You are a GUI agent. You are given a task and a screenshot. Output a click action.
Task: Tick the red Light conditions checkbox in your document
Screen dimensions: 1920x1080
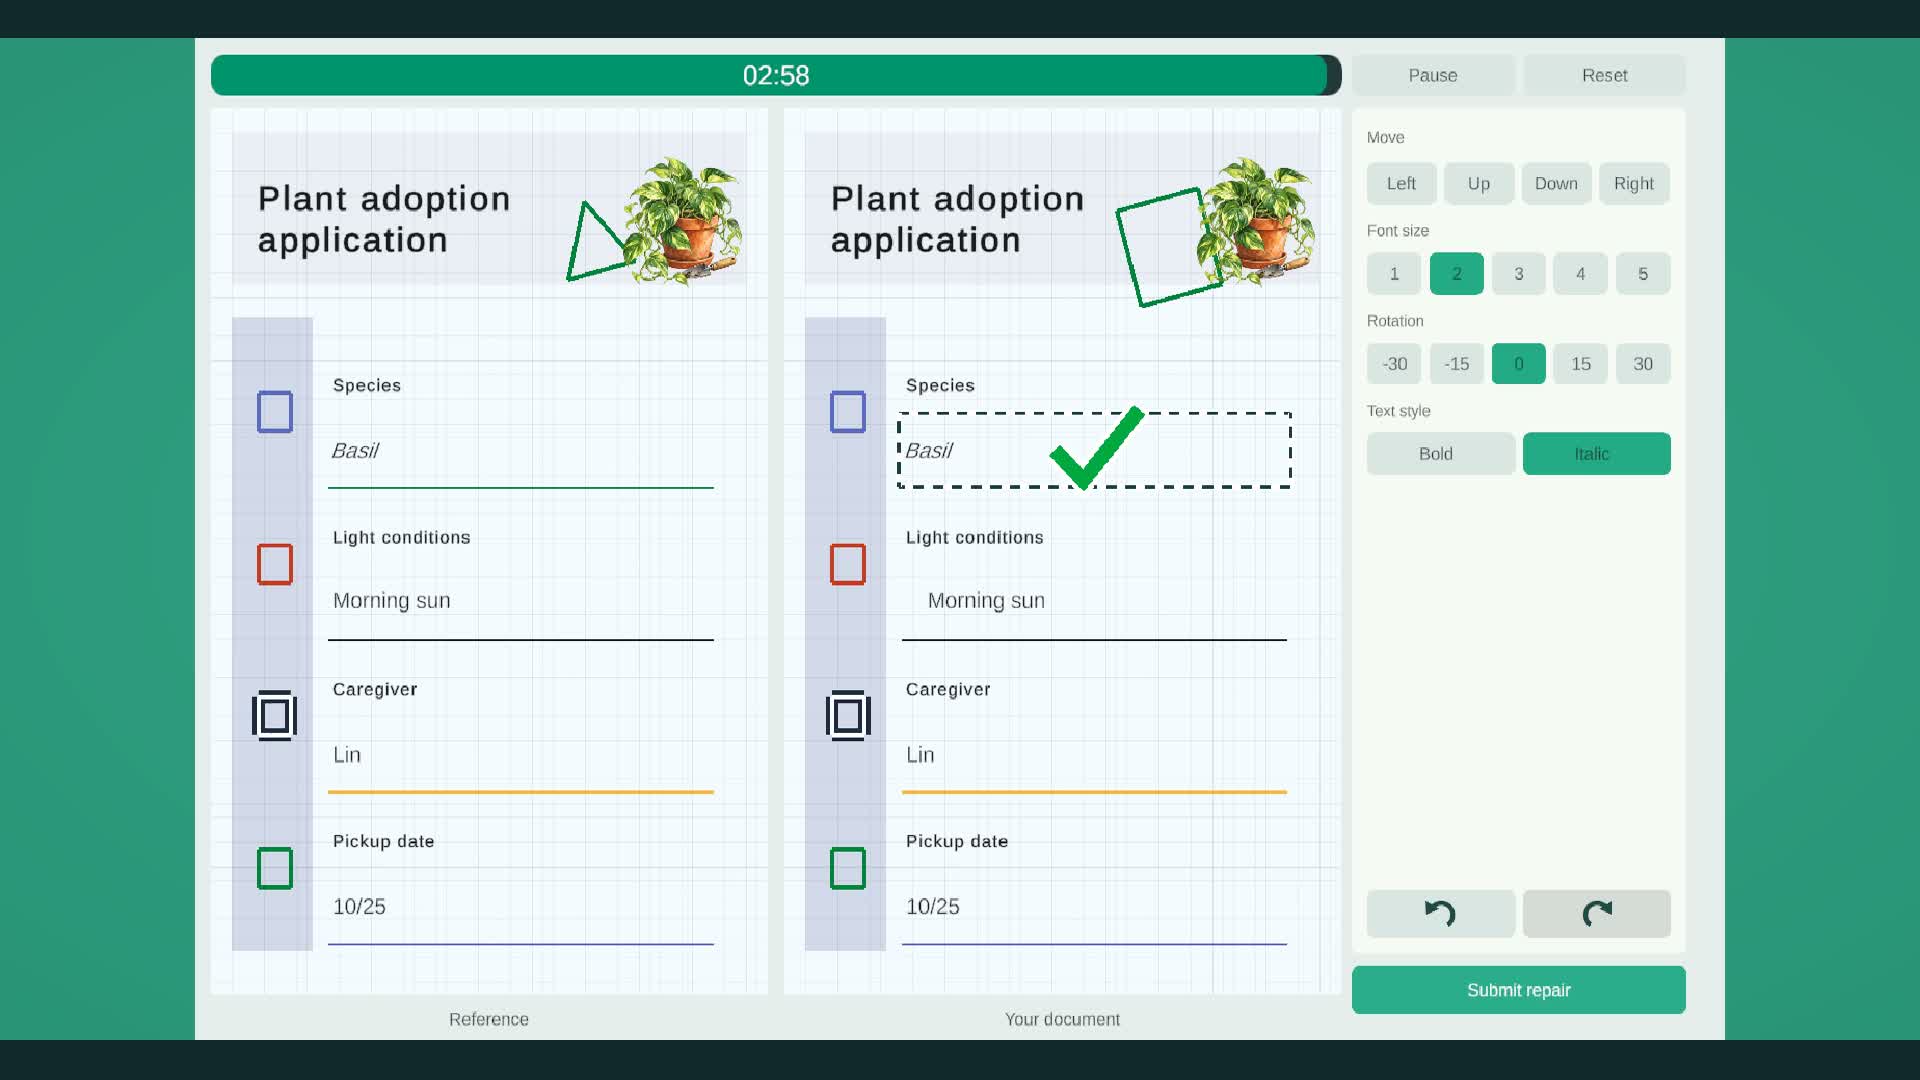(848, 564)
